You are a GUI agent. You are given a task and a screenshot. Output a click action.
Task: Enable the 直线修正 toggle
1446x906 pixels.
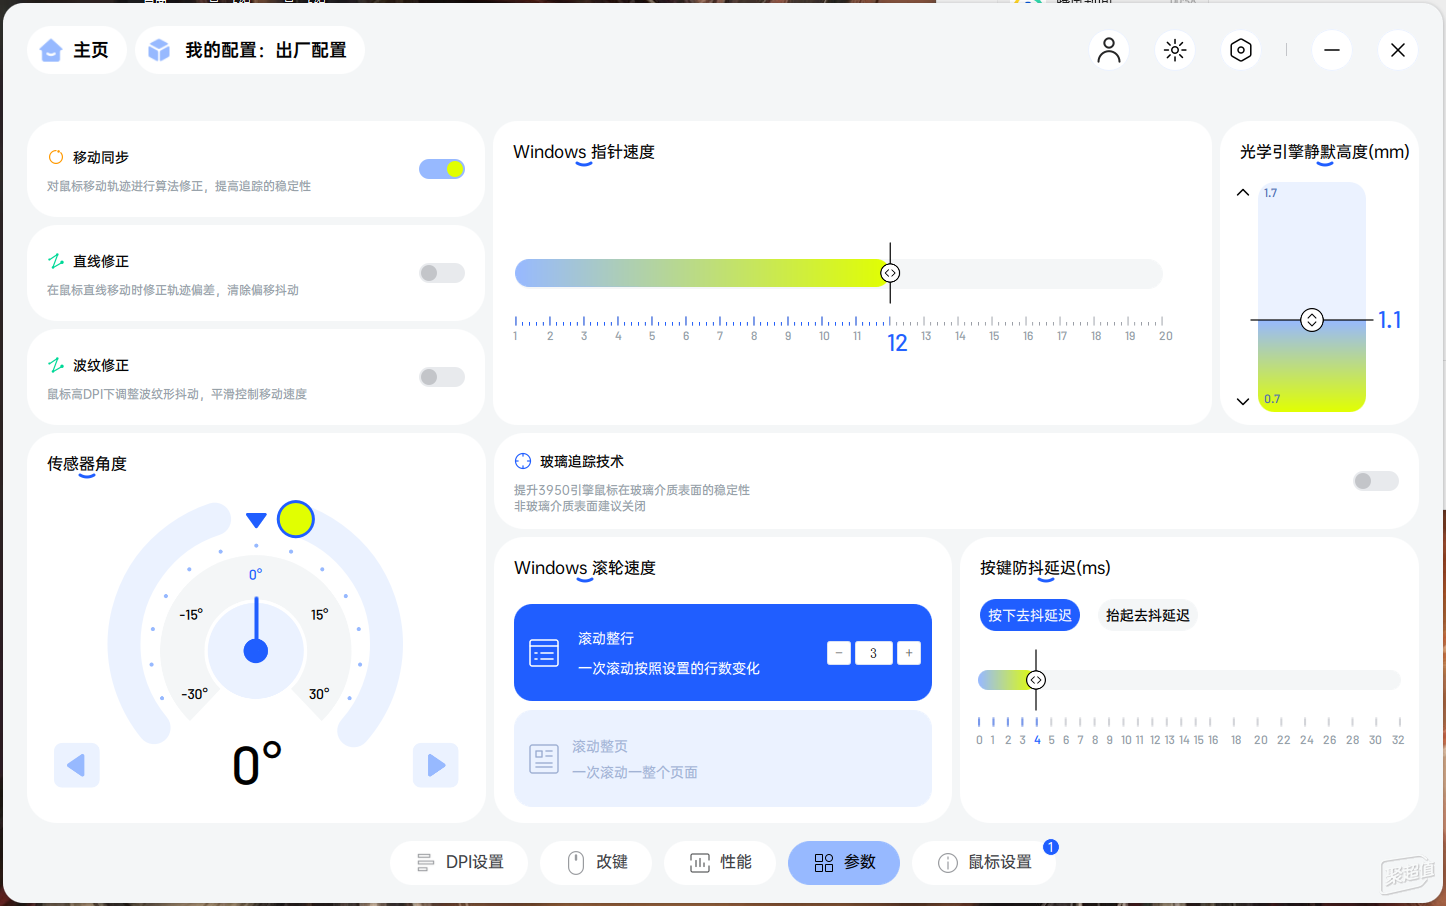pos(442,273)
